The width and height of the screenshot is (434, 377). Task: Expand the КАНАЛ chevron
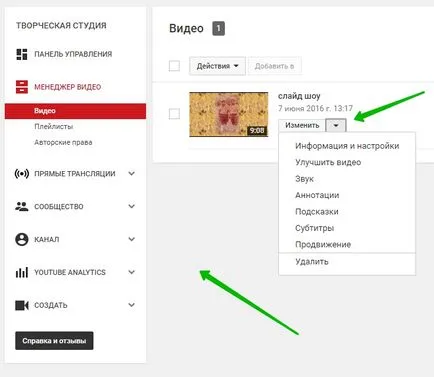[x=132, y=239]
